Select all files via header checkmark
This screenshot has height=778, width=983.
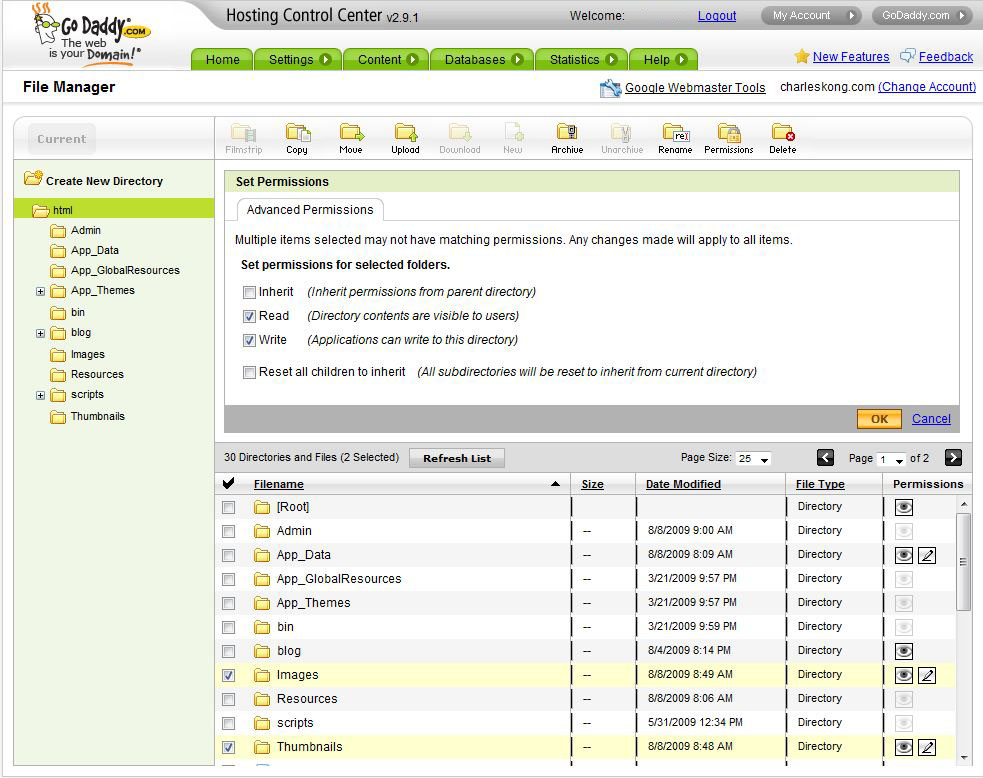tap(229, 483)
